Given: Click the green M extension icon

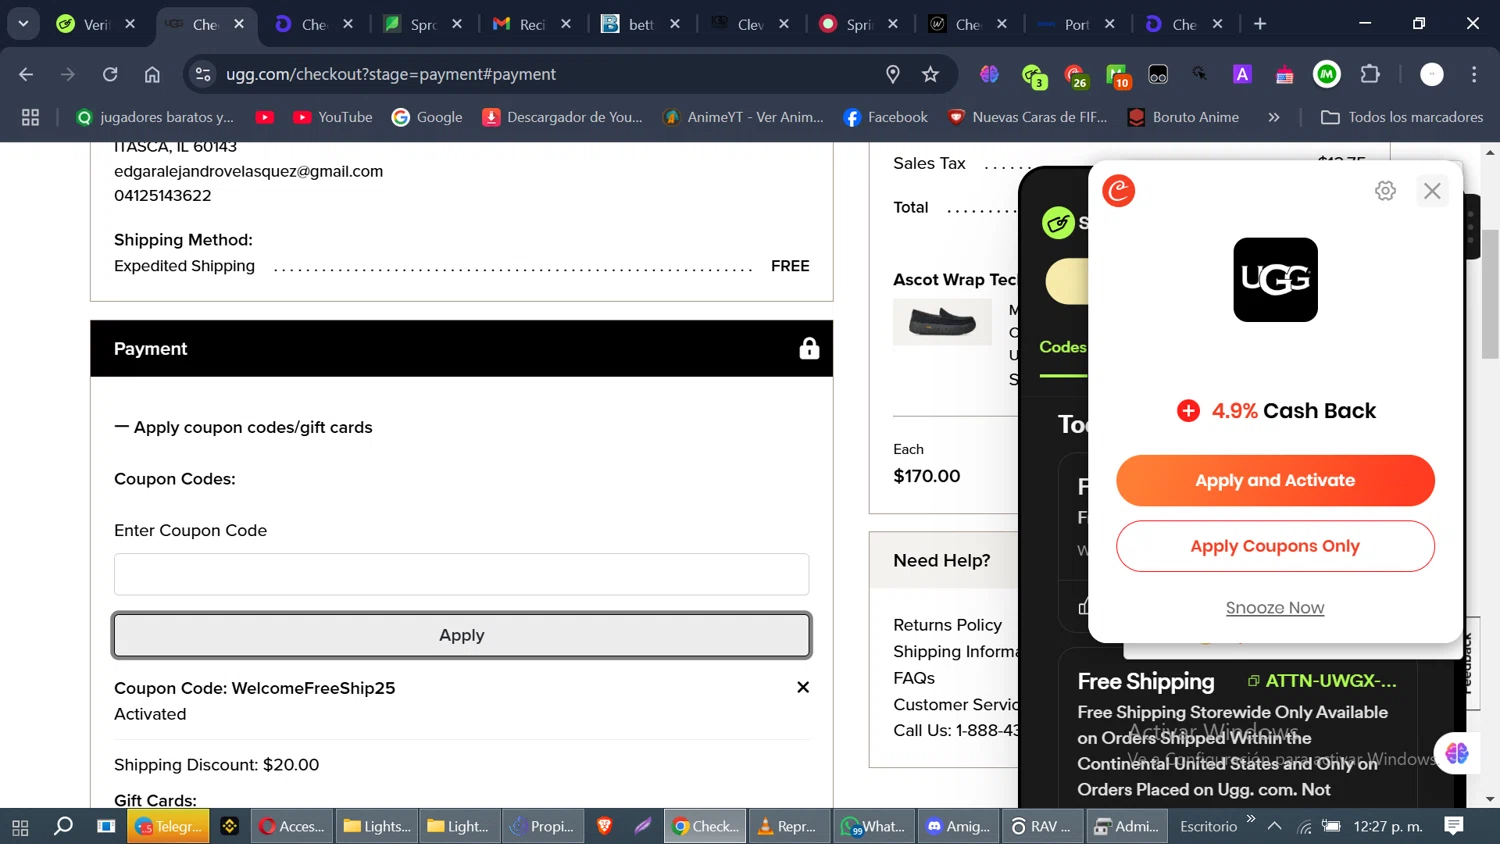Looking at the screenshot, I should pos(1327,74).
